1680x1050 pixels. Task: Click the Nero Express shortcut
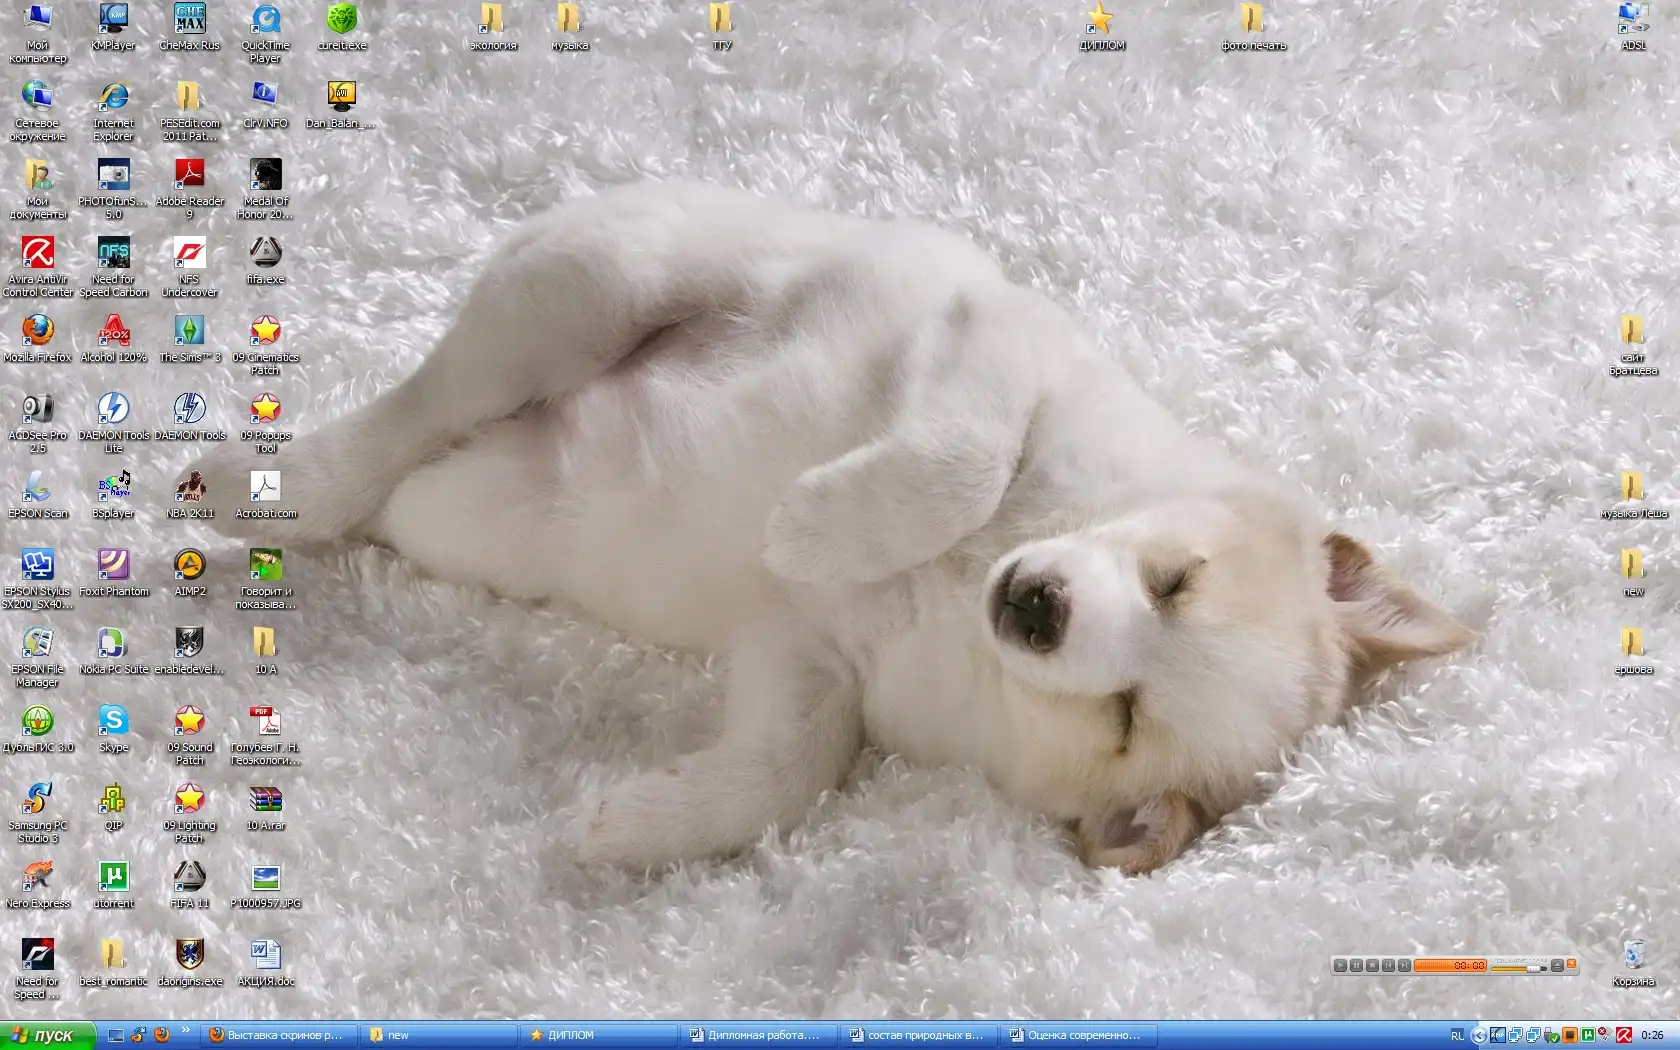[37, 877]
